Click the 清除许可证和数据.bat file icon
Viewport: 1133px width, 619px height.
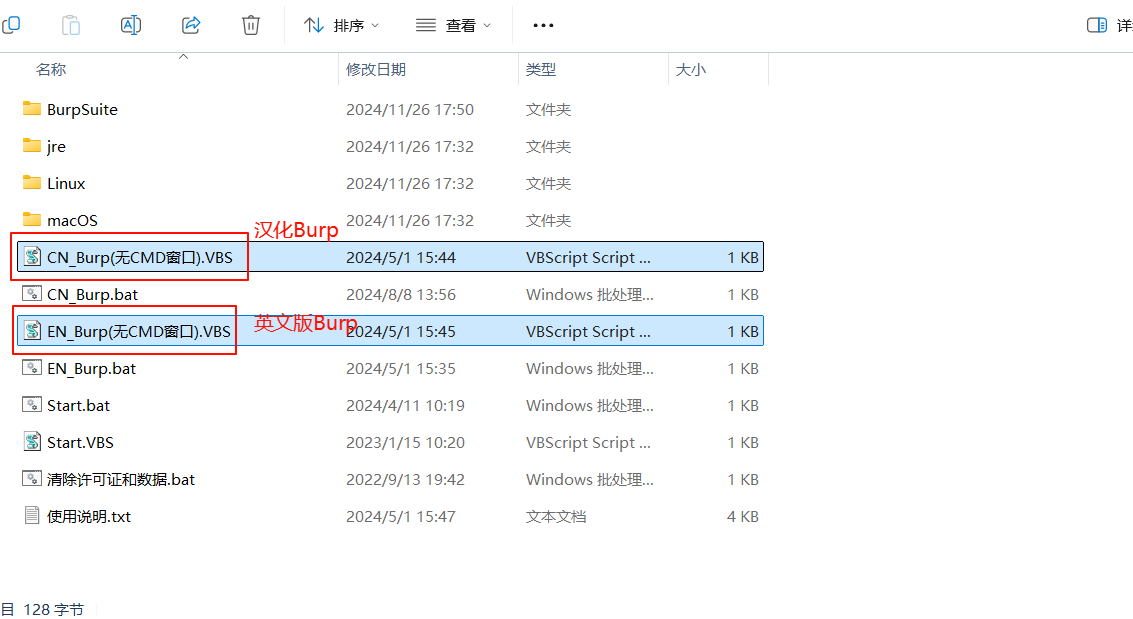32,478
